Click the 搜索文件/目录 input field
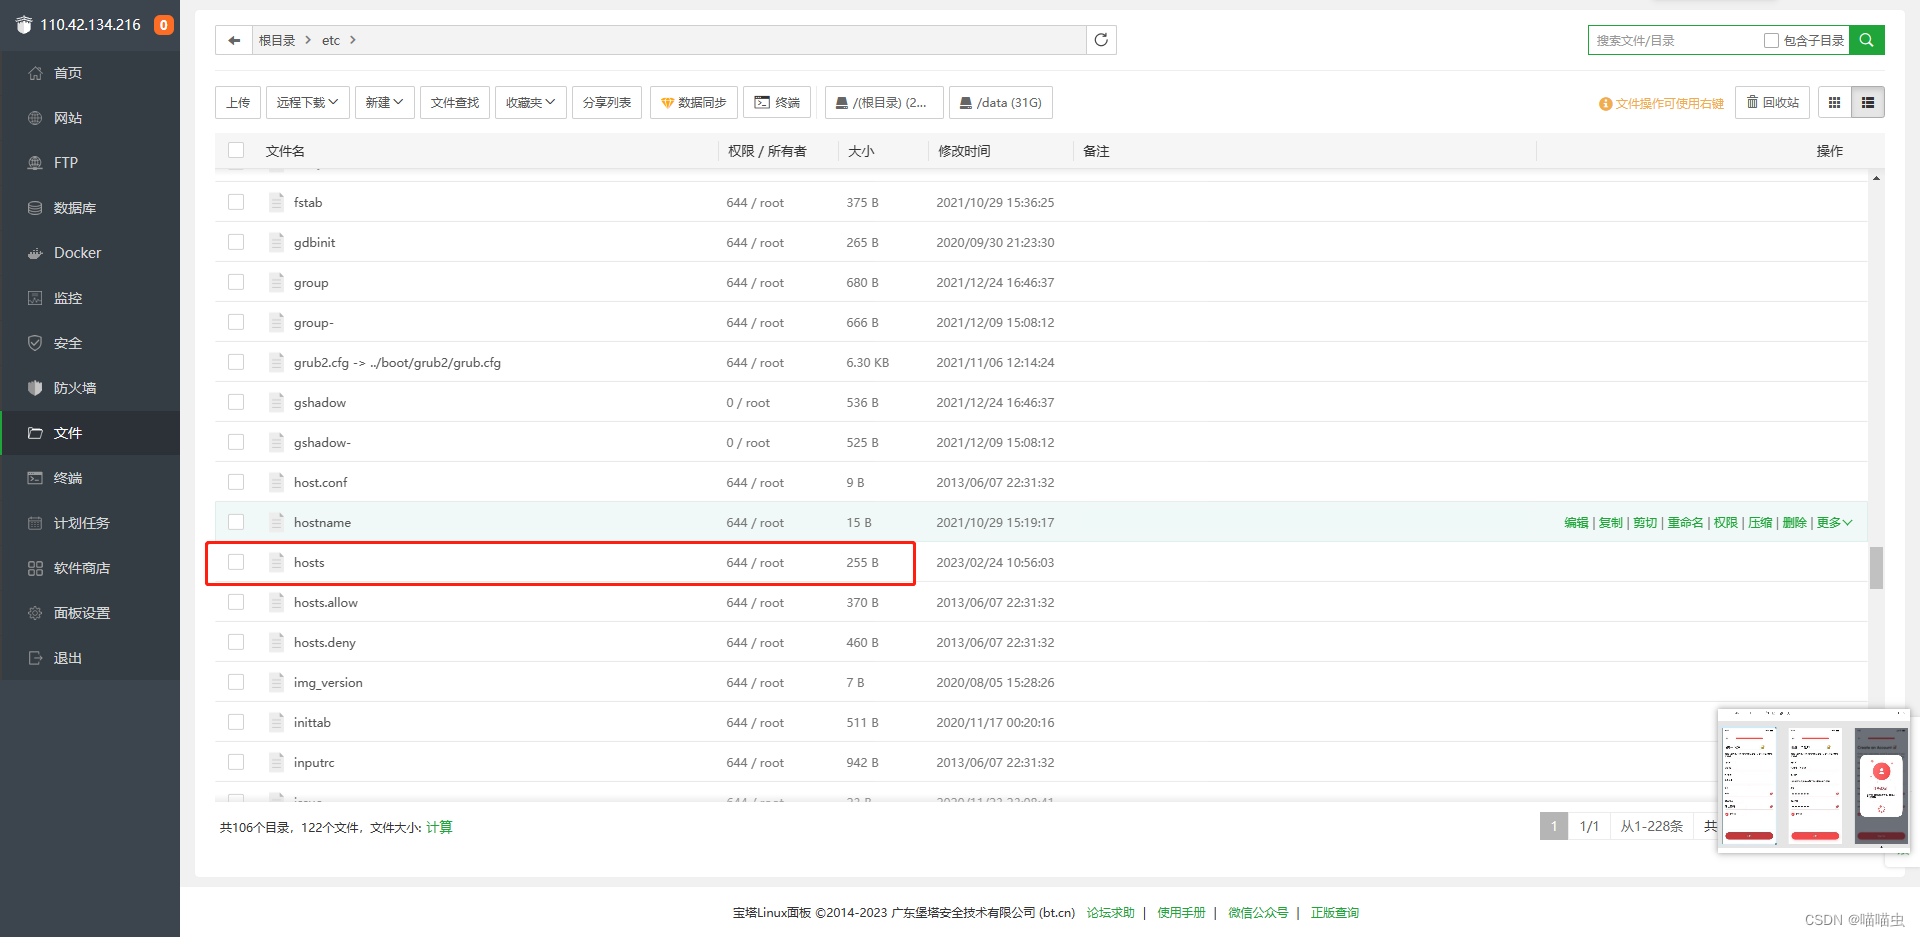 pyautogui.click(x=1675, y=40)
